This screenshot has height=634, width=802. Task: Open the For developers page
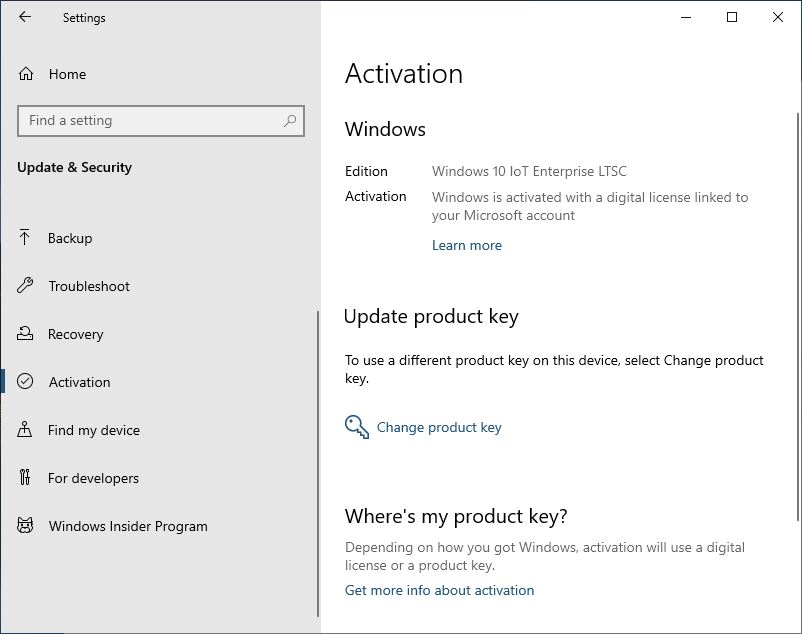93,479
